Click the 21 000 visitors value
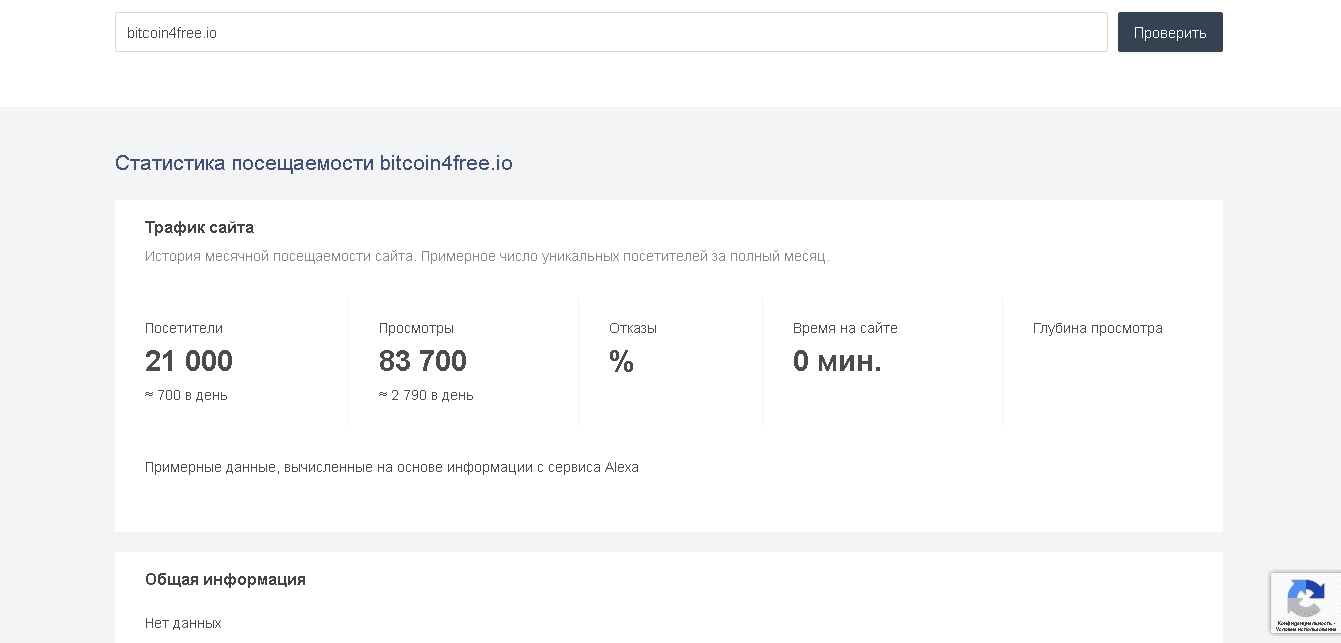This screenshot has width=1341, height=643. 189,361
